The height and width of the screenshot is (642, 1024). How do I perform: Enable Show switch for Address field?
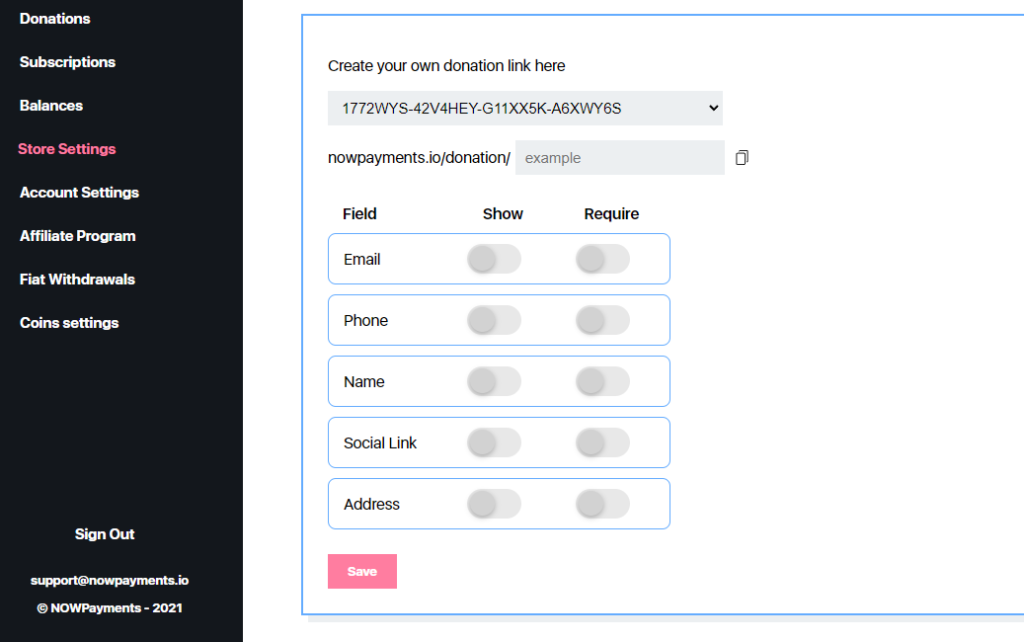494,504
